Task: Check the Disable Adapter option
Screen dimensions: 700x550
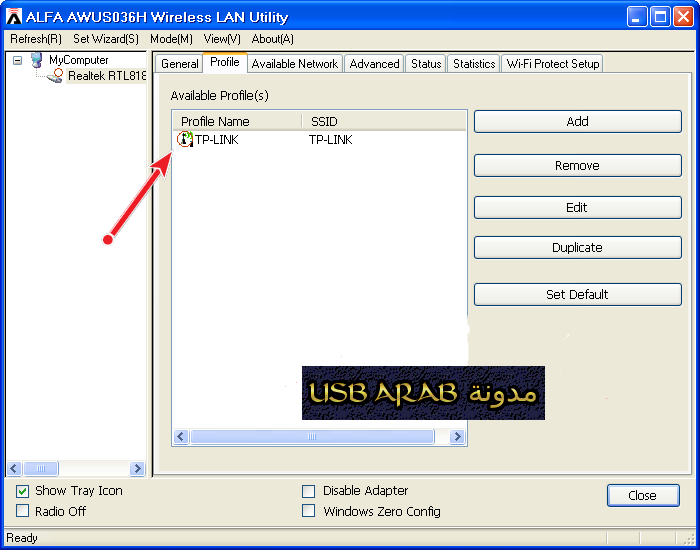Action: click(308, 491)
